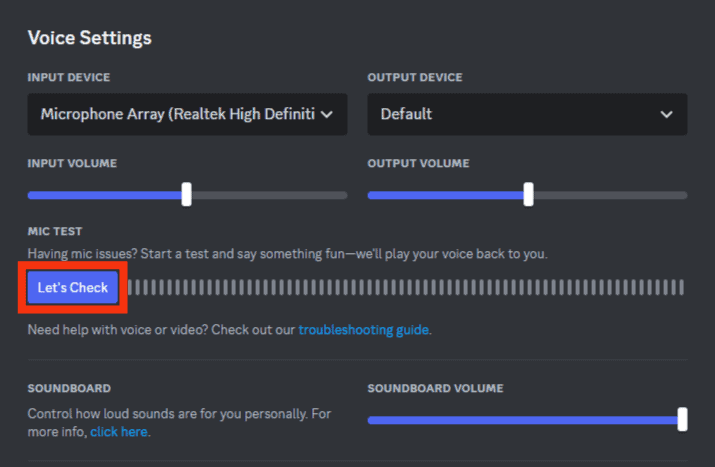Click the mic test level meter bars
Screen dimensions: 715x467
[405, 287]
